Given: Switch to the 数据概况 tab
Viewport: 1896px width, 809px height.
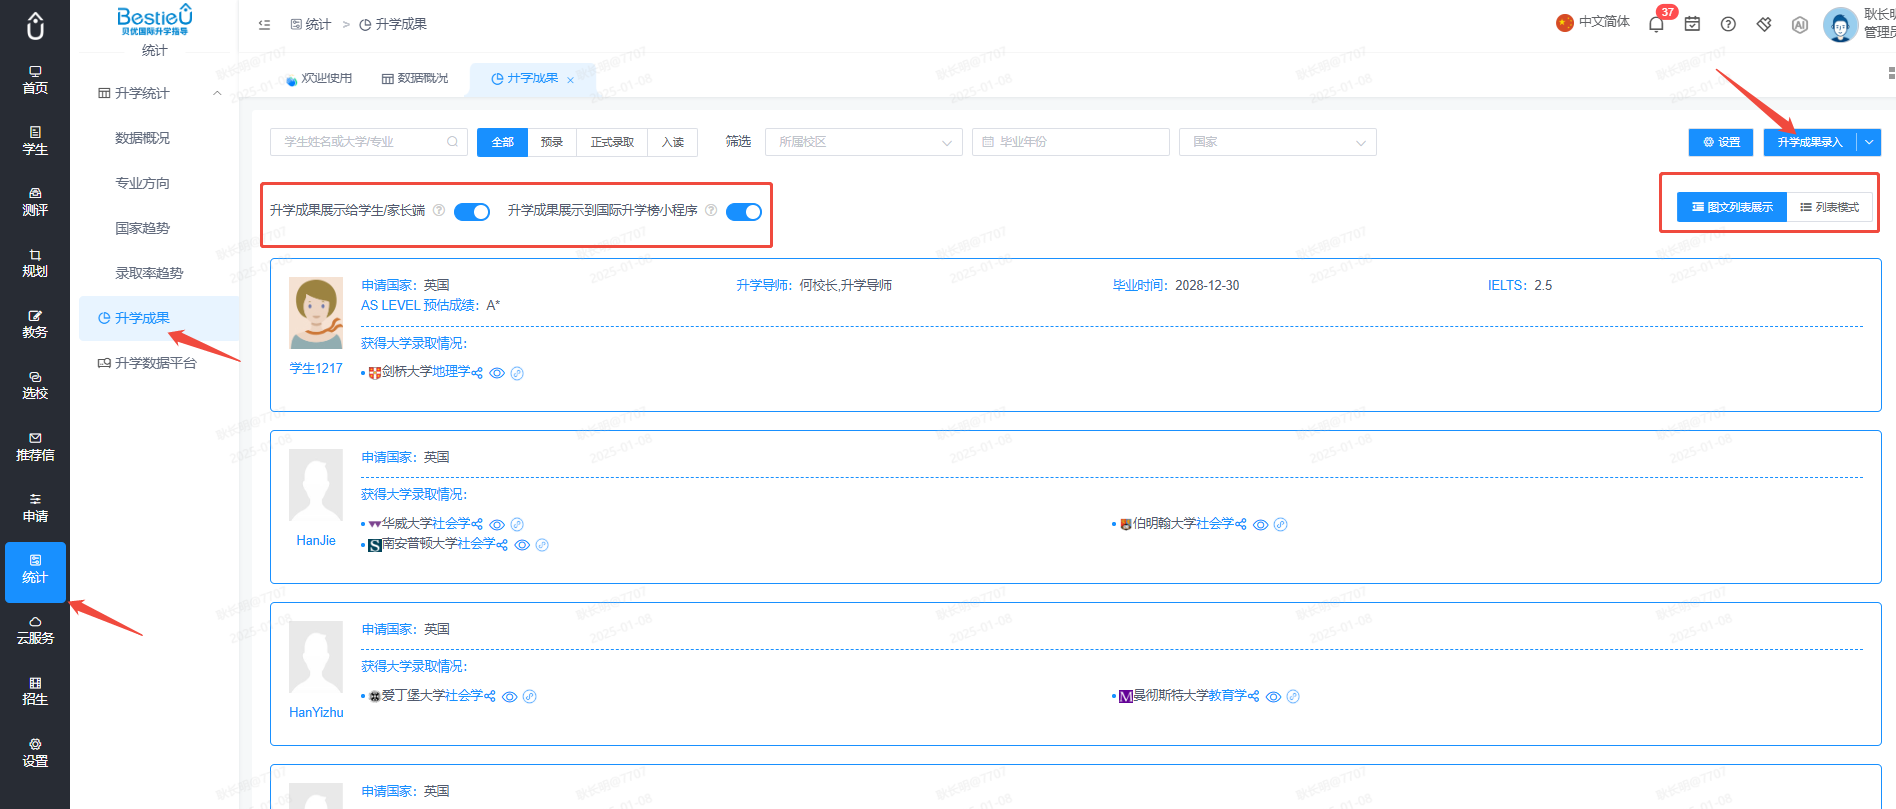Looking at the screenshot, I should coord(415,78).
